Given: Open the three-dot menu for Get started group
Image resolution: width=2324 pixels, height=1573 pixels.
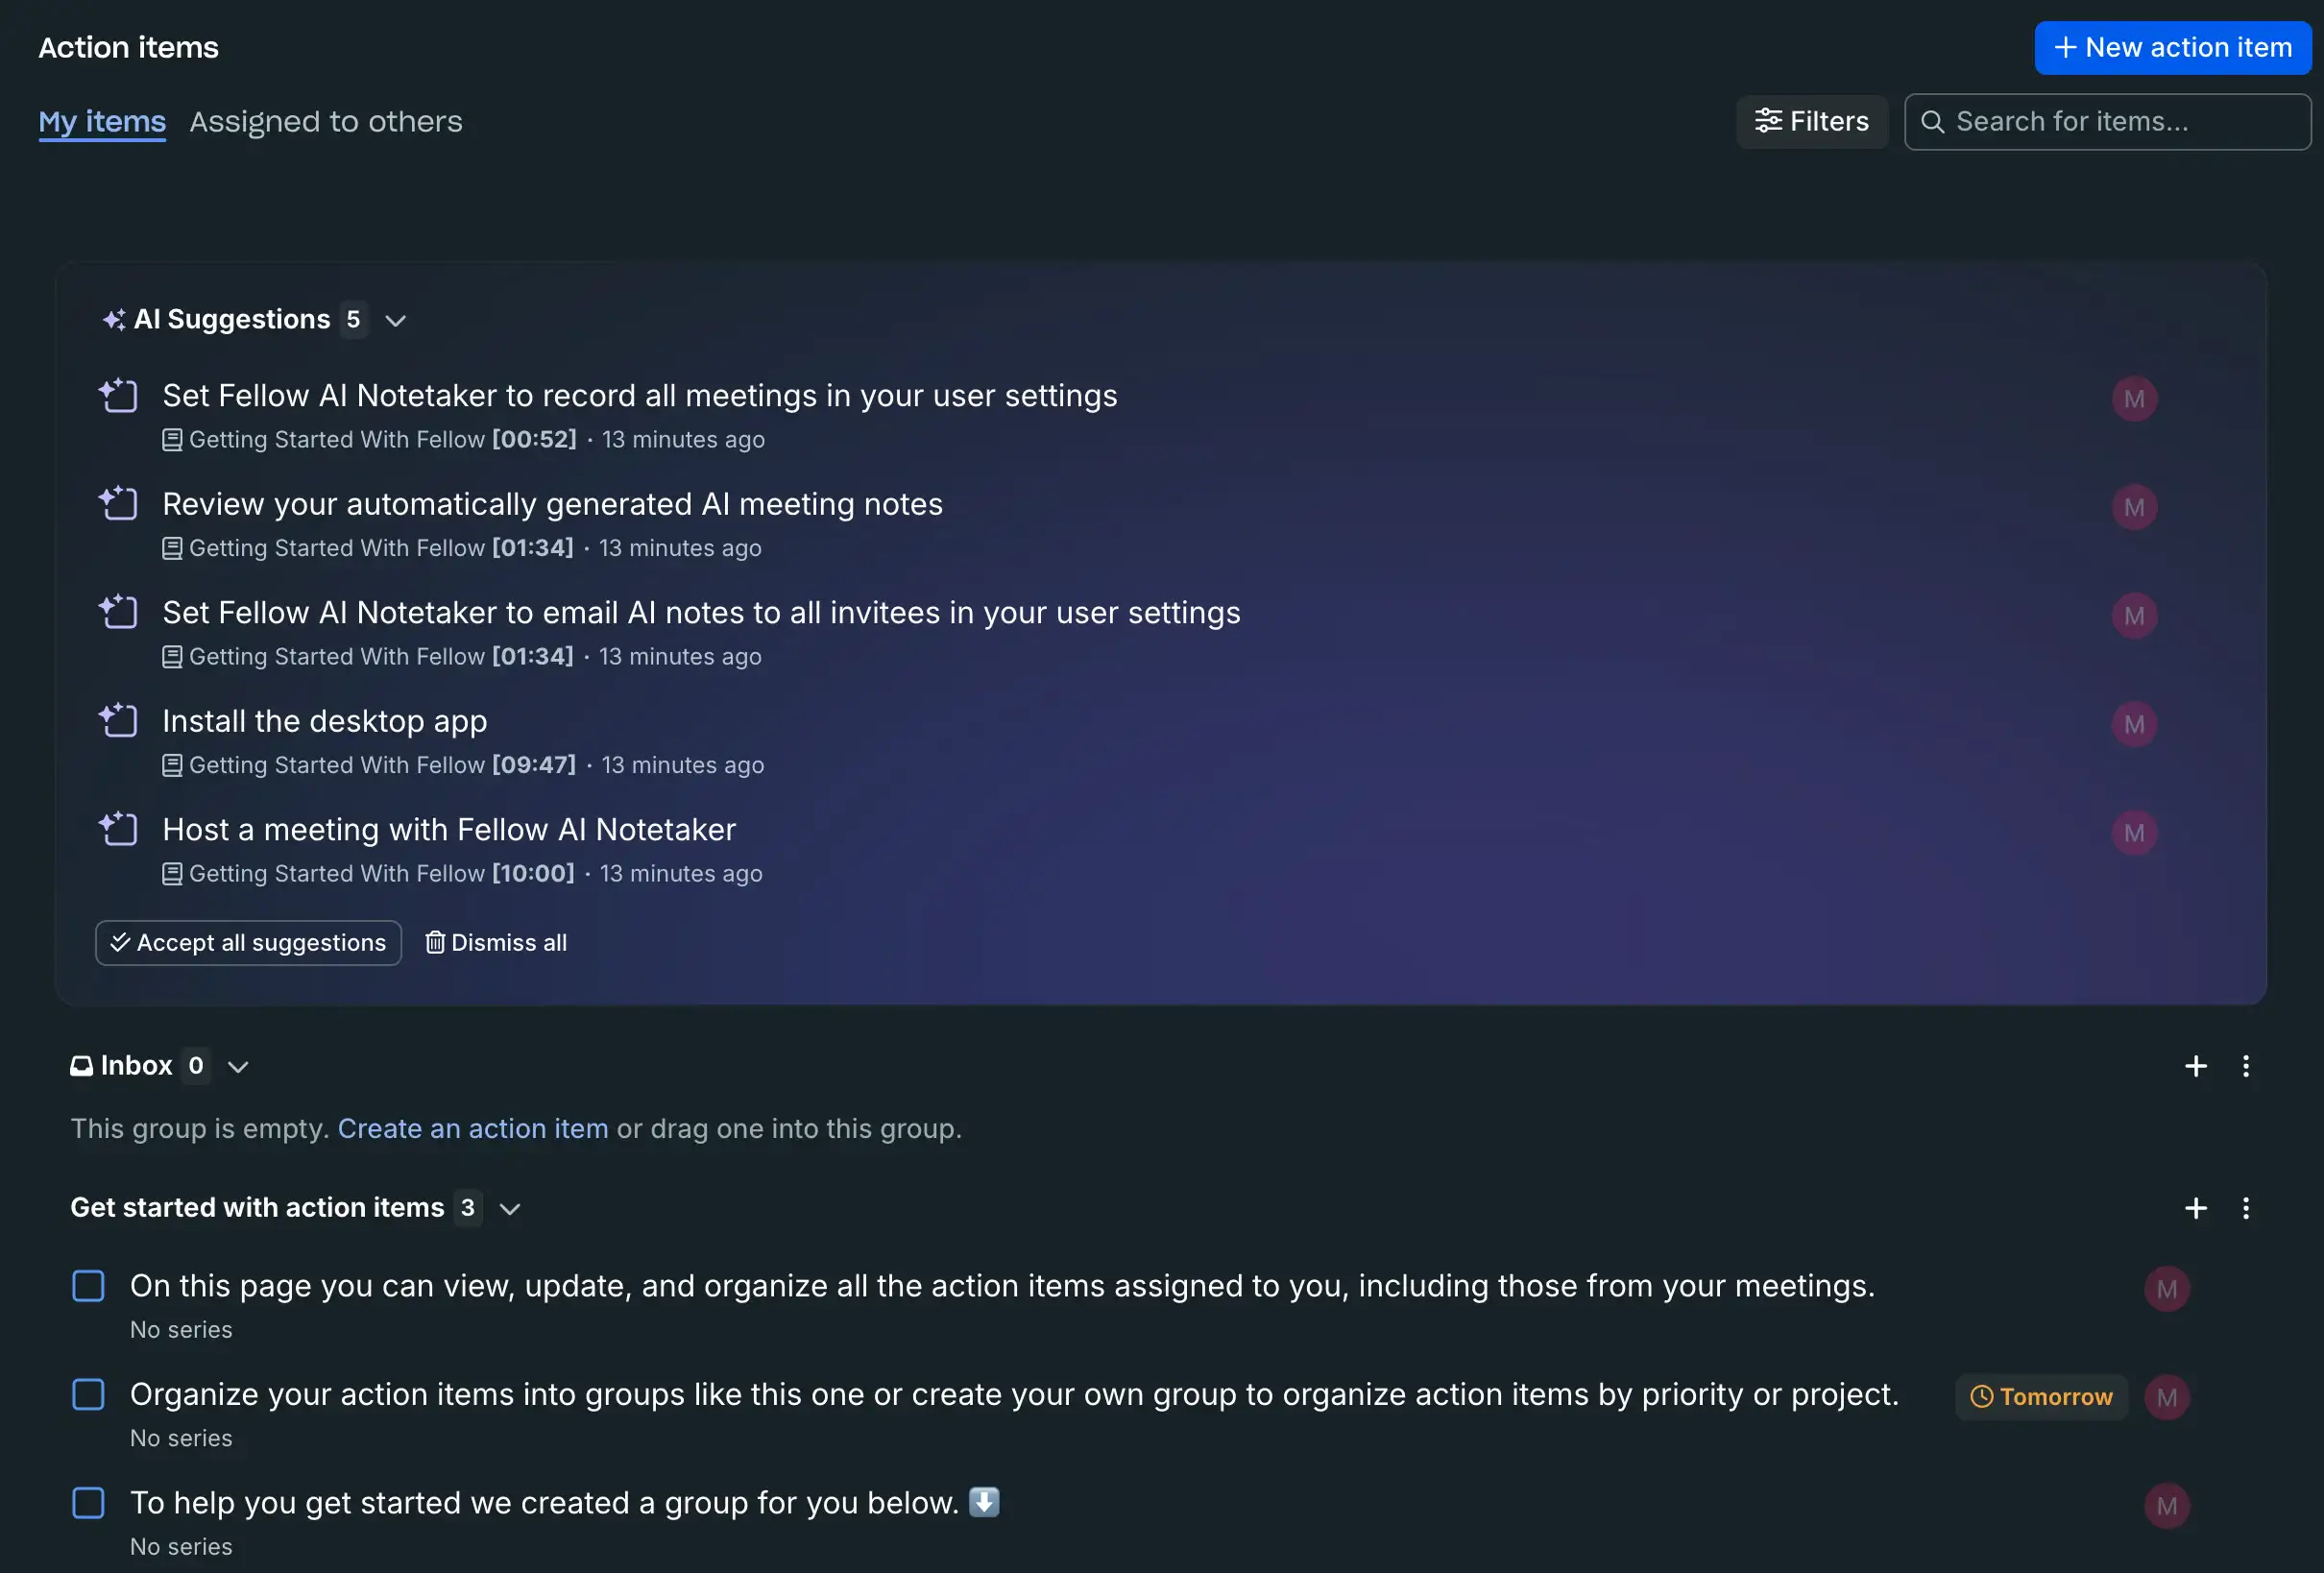Looking at the screenshot, I should (2246, 1208).
